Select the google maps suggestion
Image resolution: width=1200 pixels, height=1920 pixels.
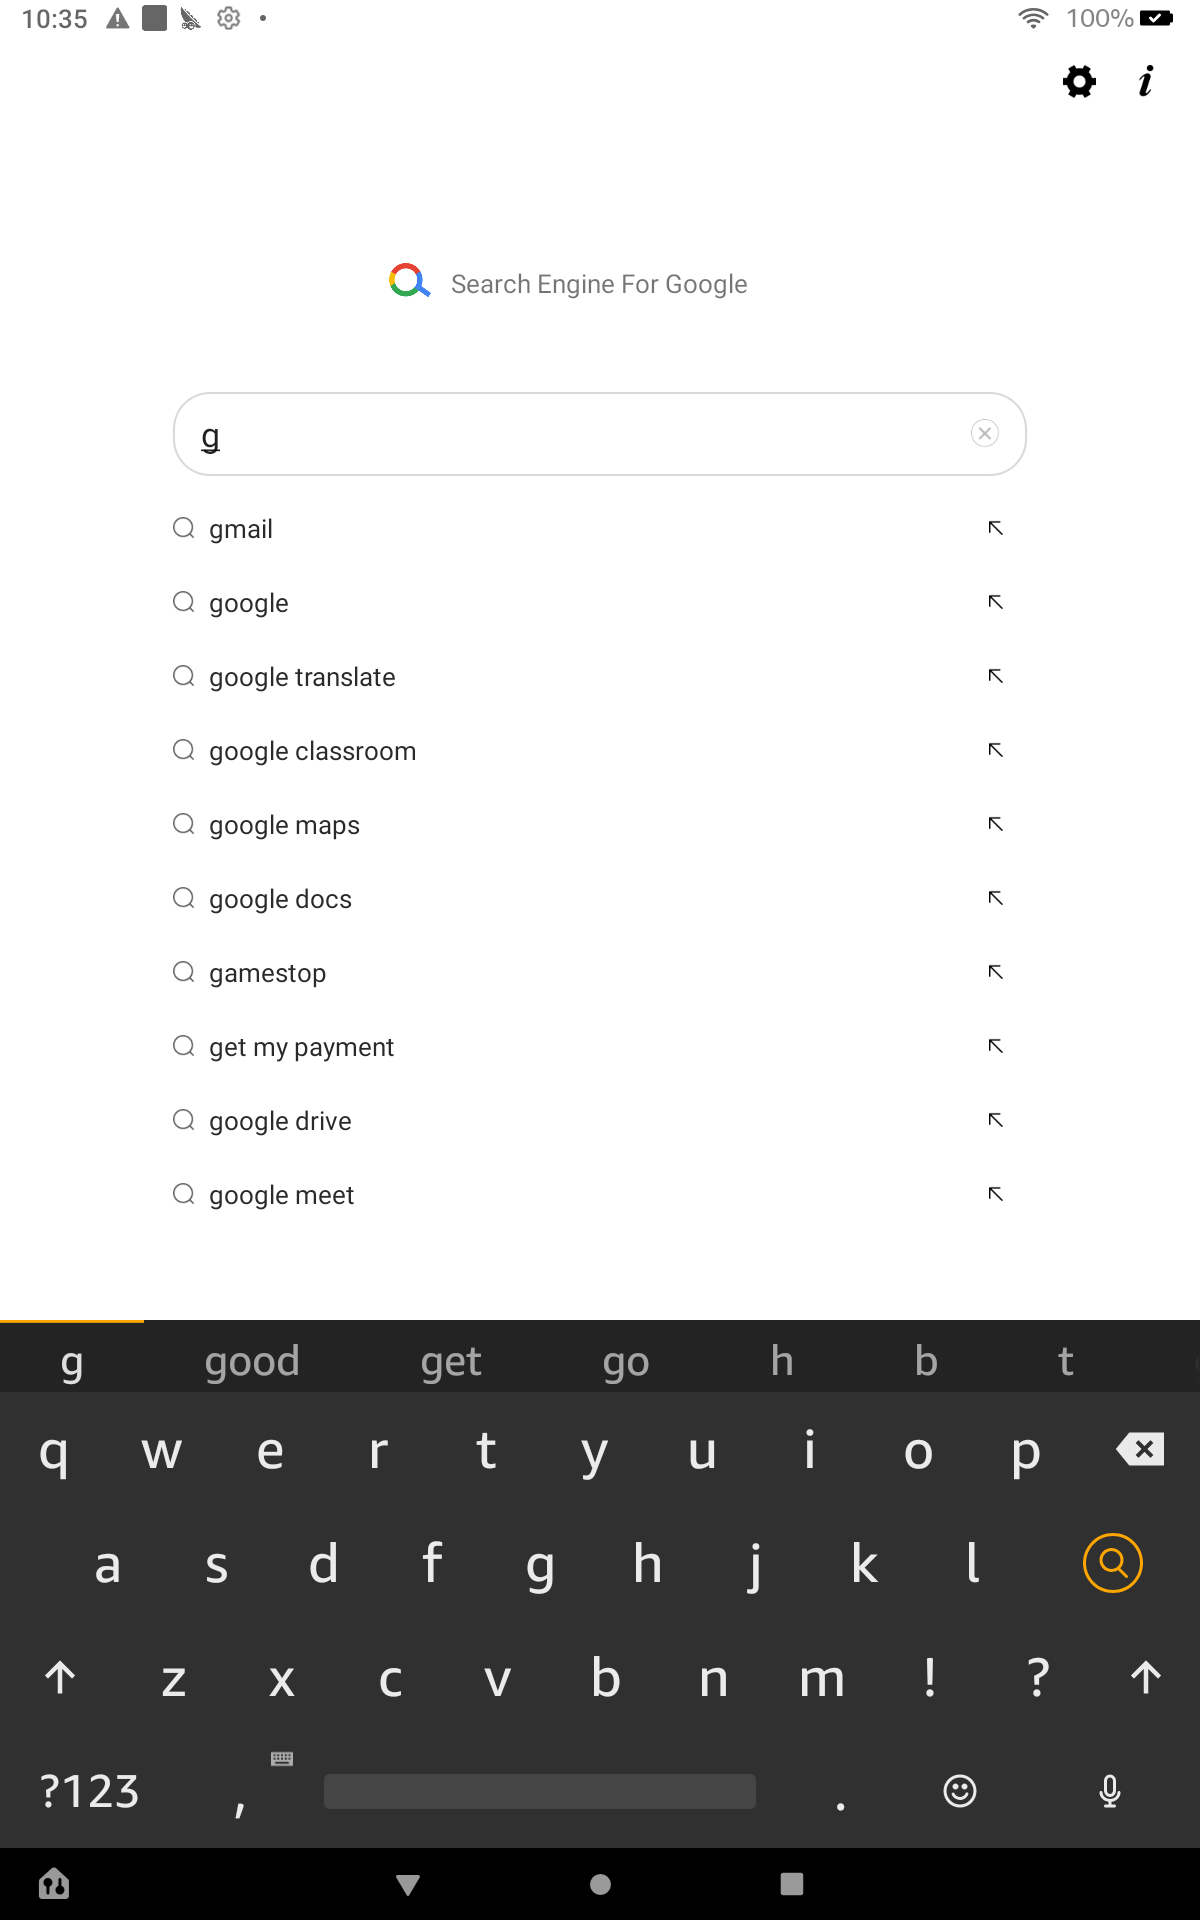284,825
